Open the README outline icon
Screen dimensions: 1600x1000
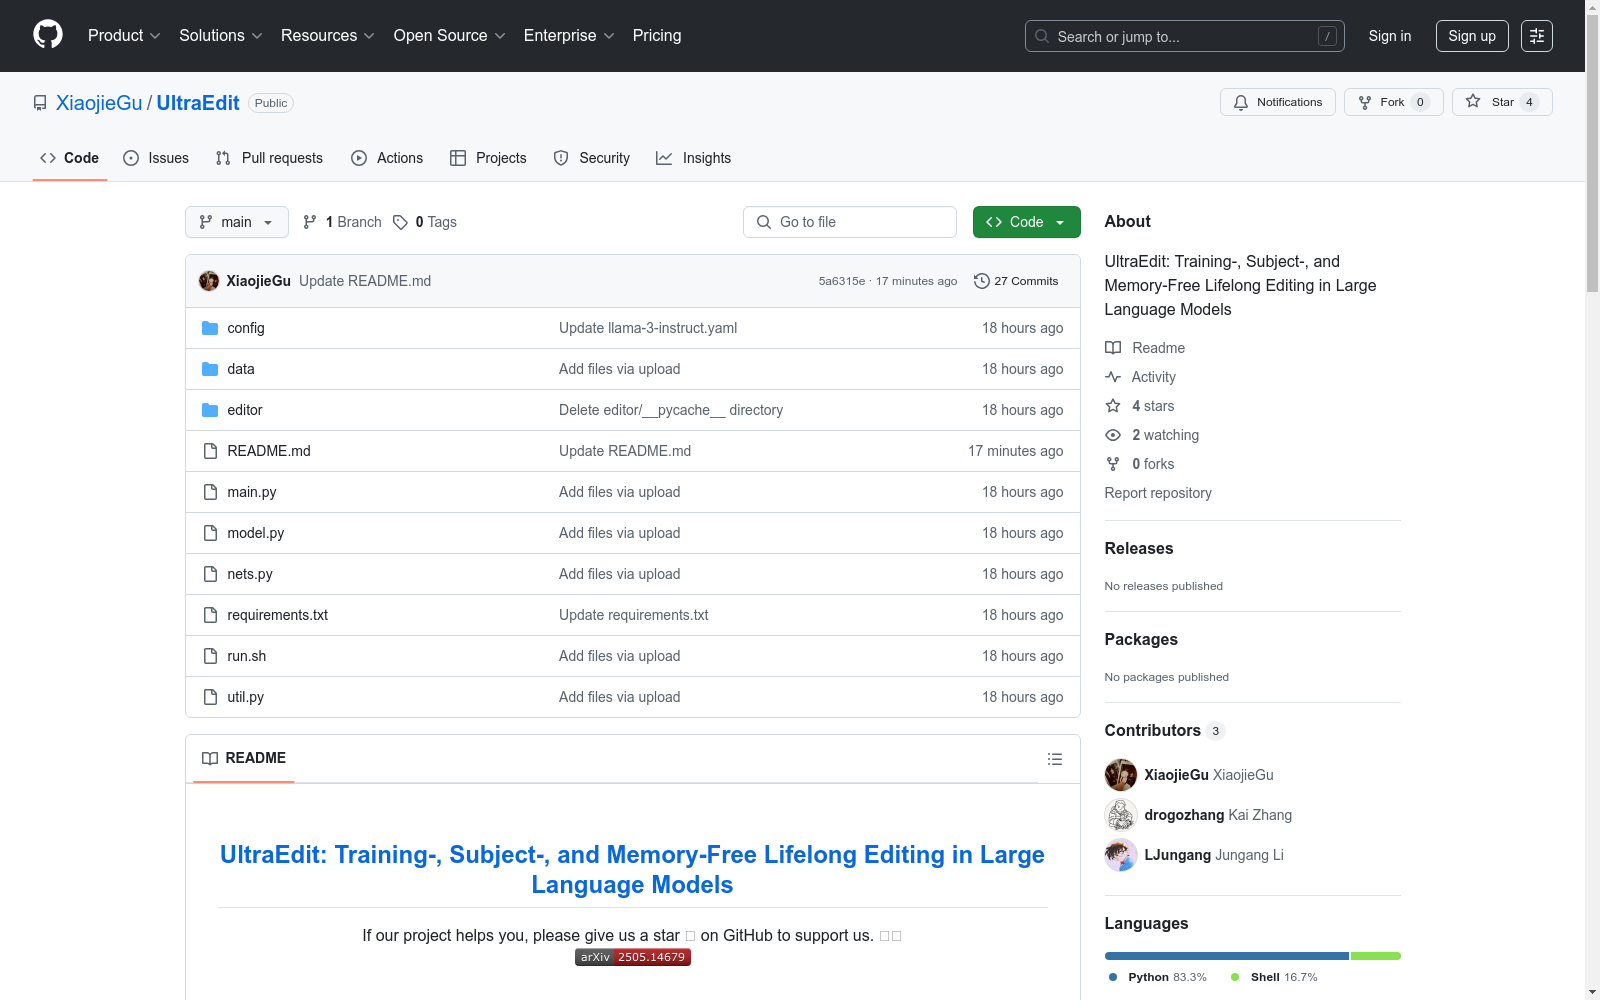point(1054,759)
